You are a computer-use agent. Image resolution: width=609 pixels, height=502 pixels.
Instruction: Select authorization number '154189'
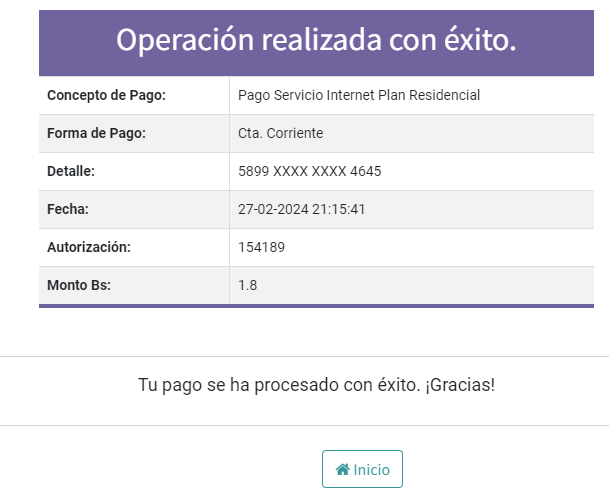coord(261,247)
